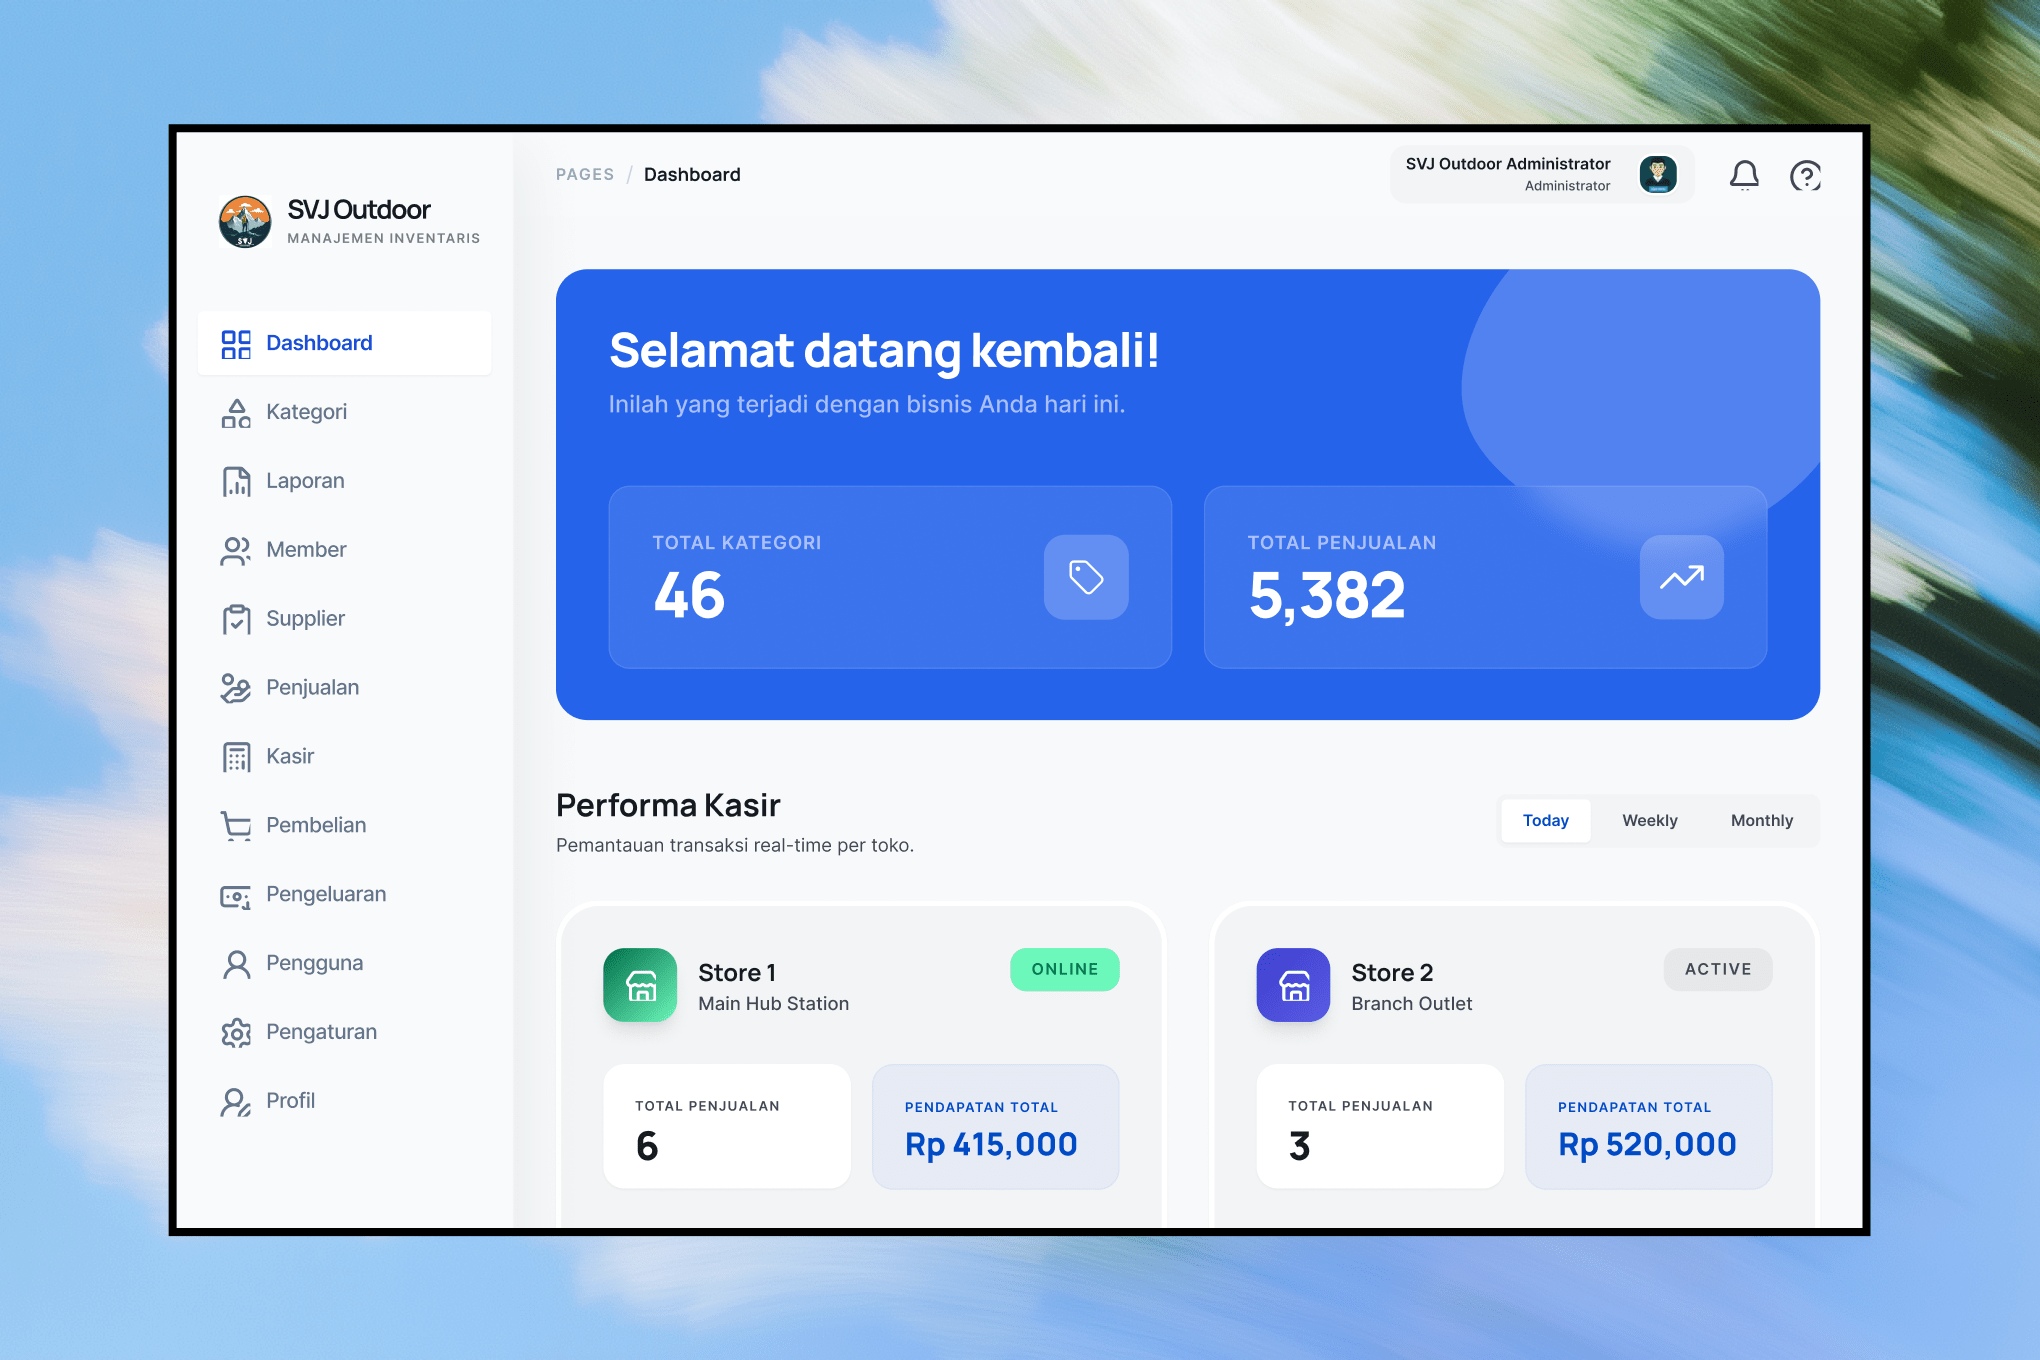
Task: Click the SVJ Outdoor mountain logo
Action: tap(245, 222)
